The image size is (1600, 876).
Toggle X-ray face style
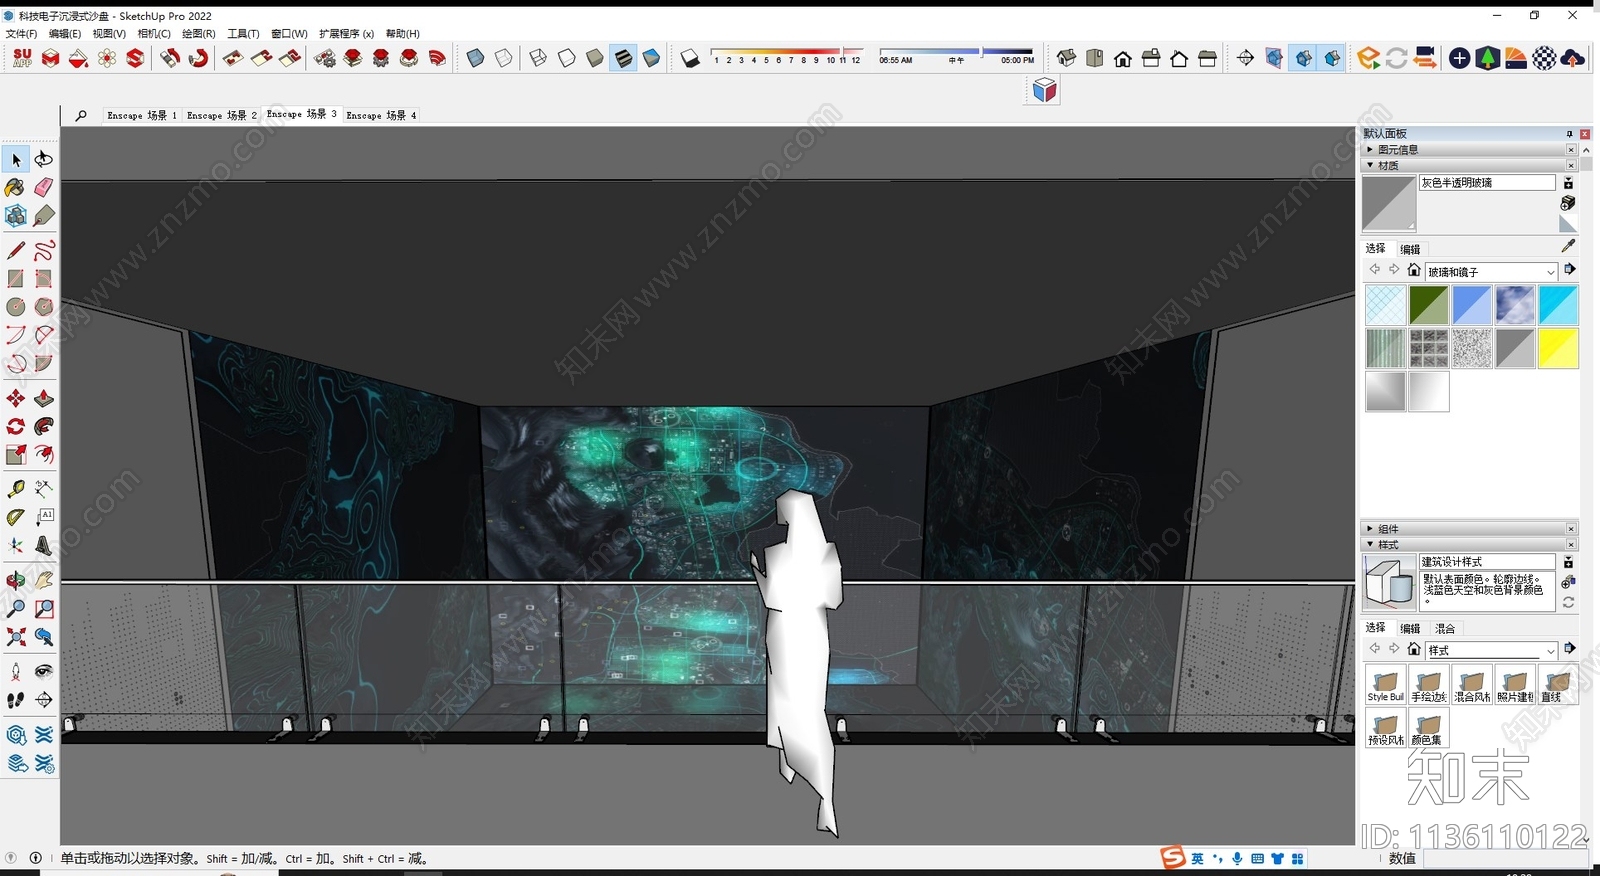(476, 59)
